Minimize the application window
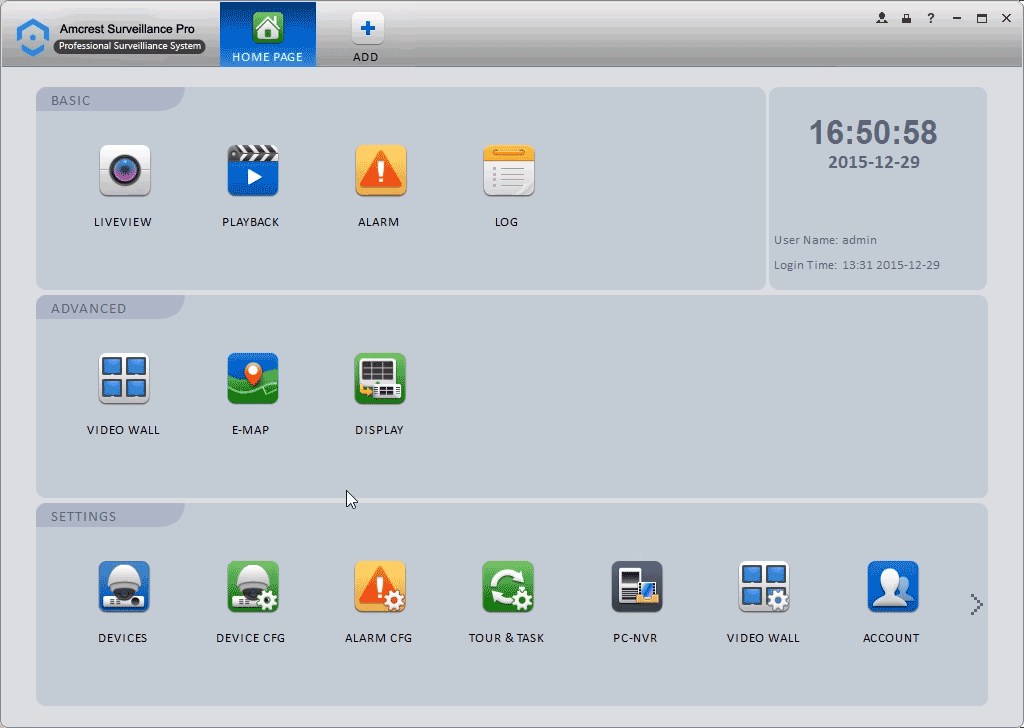This screenshot has width=1024, height=728. point(957,18)
